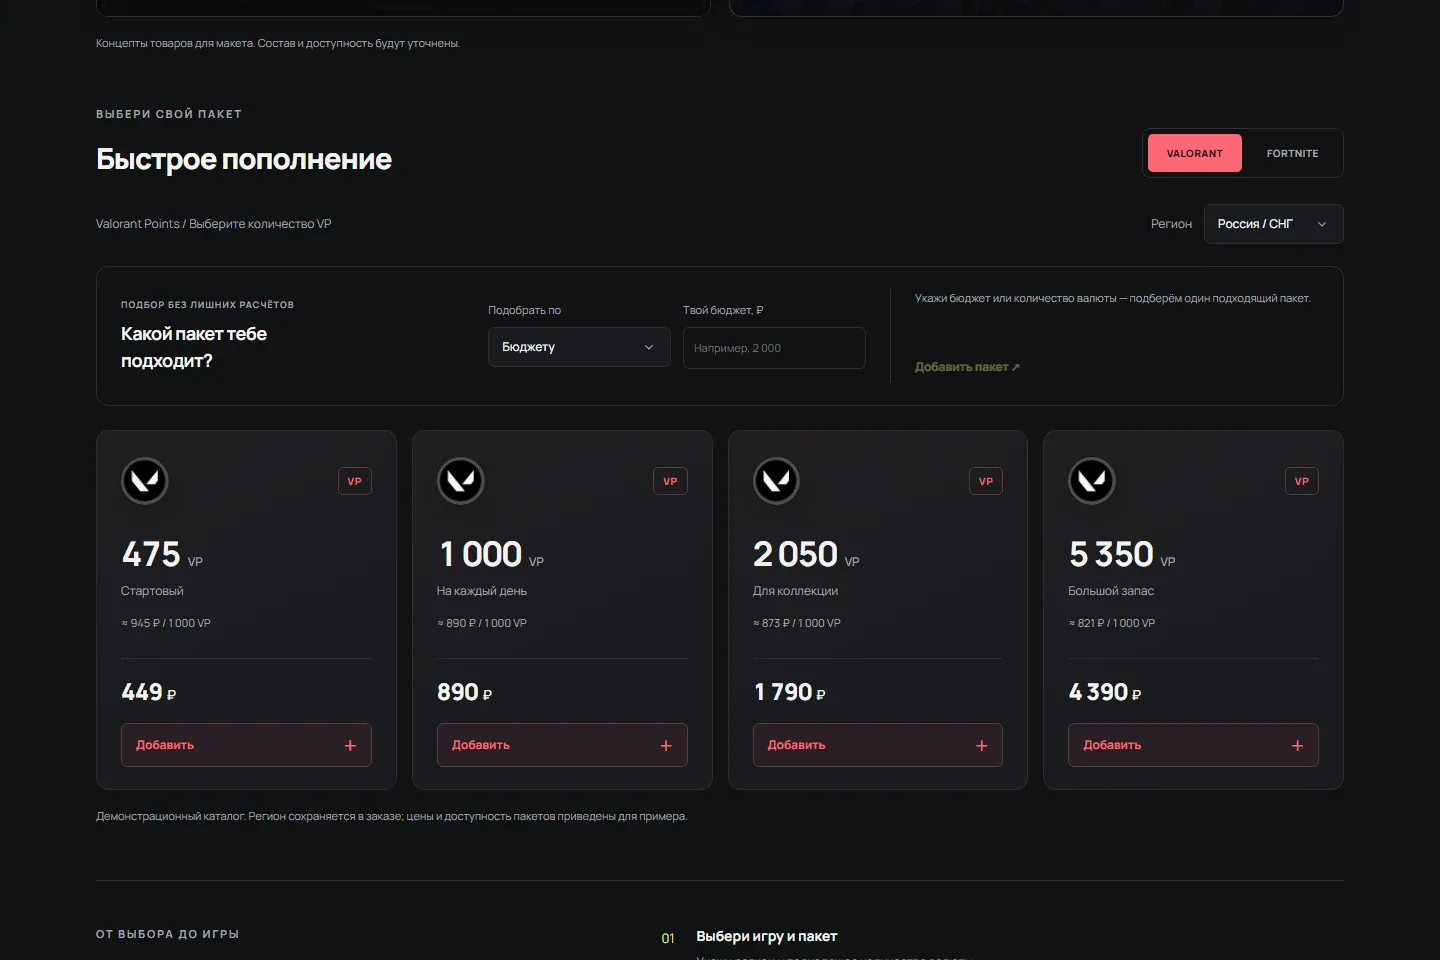Click the Укажи бюджет hint text
1440x960 pixels.
tap(1112, 299)
